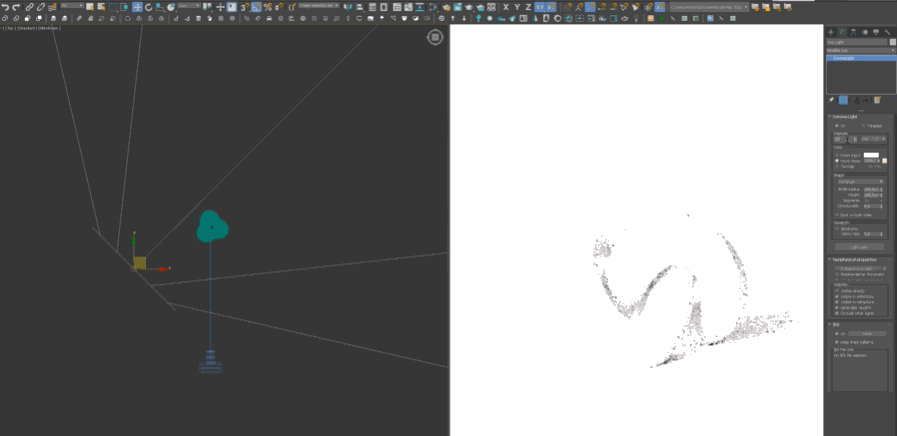This screenshot has width=897, height=436.
Task: Select Texmap color radio button
Action: click(x=837, y=167)
